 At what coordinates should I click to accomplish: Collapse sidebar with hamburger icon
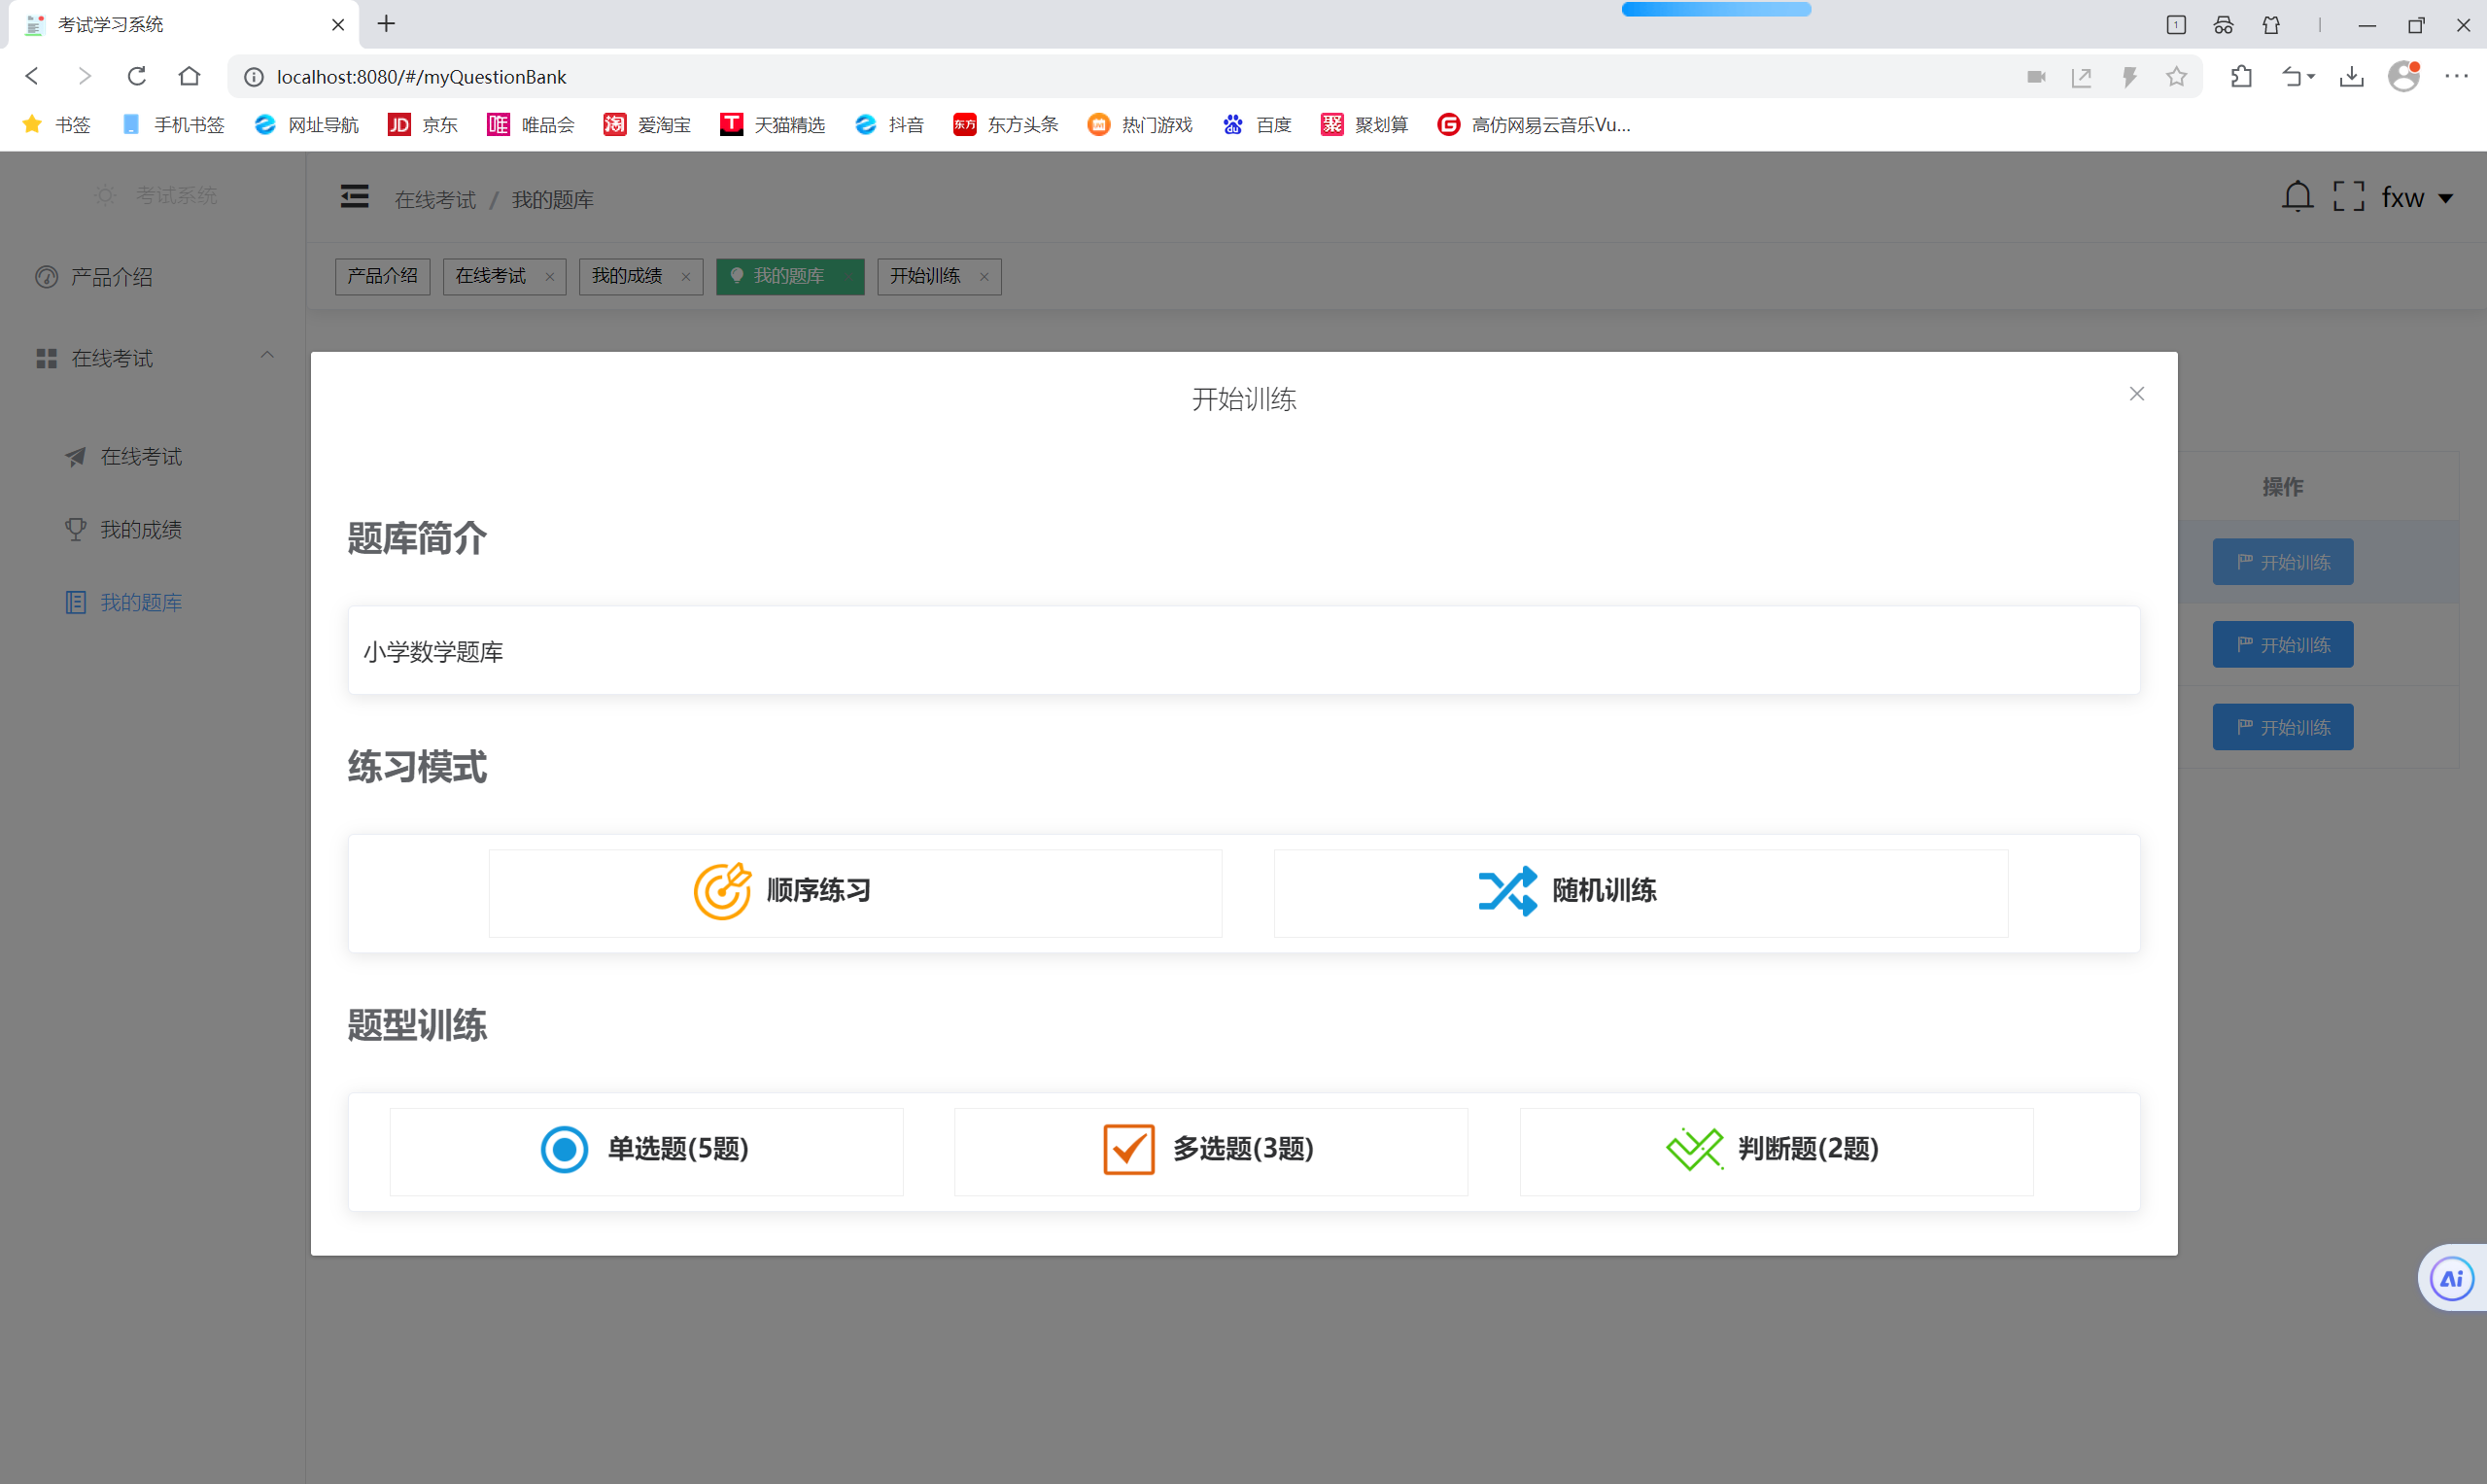click(354, 197)
